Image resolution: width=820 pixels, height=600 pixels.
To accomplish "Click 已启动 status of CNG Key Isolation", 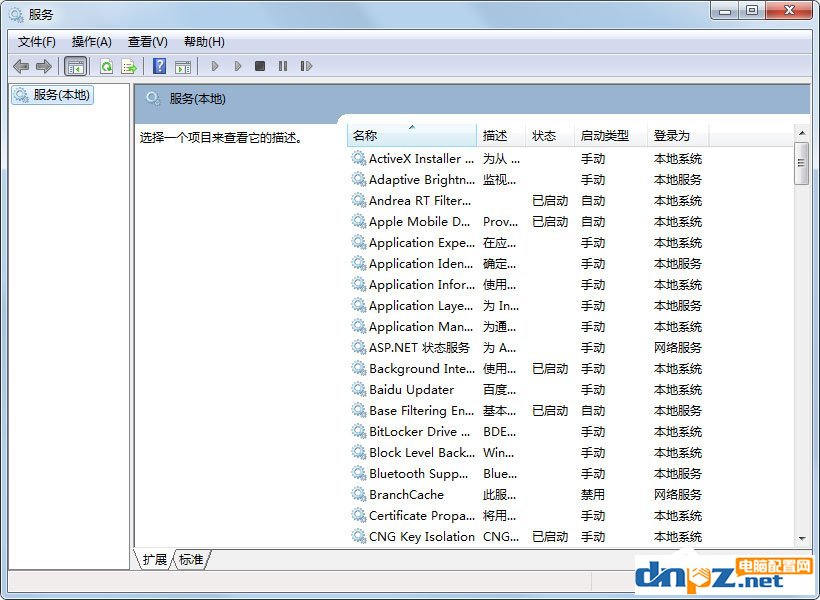I will 550,536.
